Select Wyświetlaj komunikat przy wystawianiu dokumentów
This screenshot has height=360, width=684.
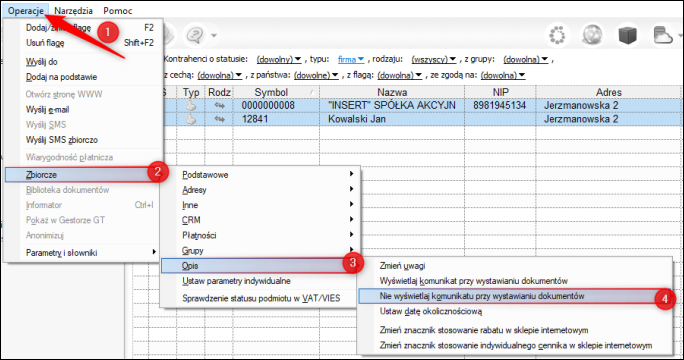click(x=515, y=281)
